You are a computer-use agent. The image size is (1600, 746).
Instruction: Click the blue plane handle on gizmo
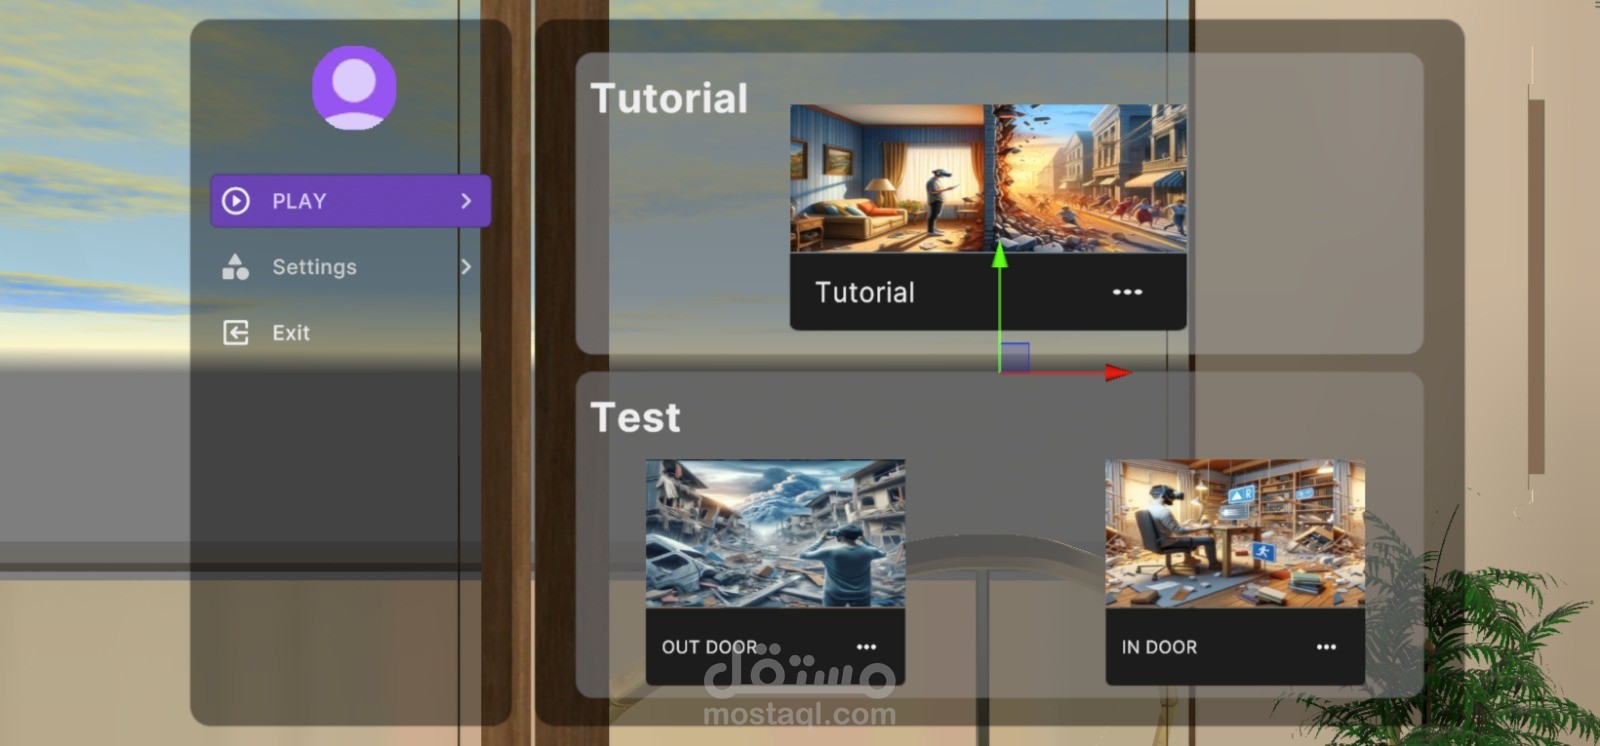[1015, 357]
